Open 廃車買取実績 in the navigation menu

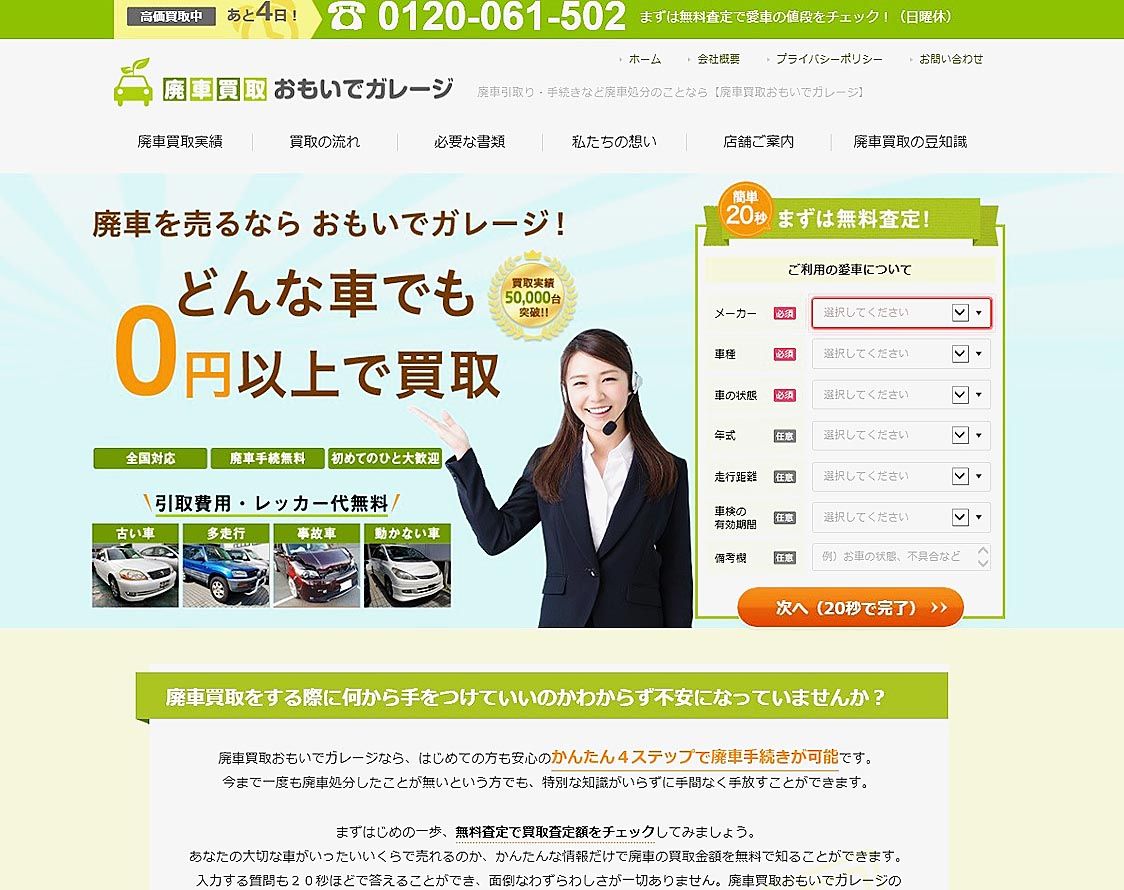(x=180, y=142)
